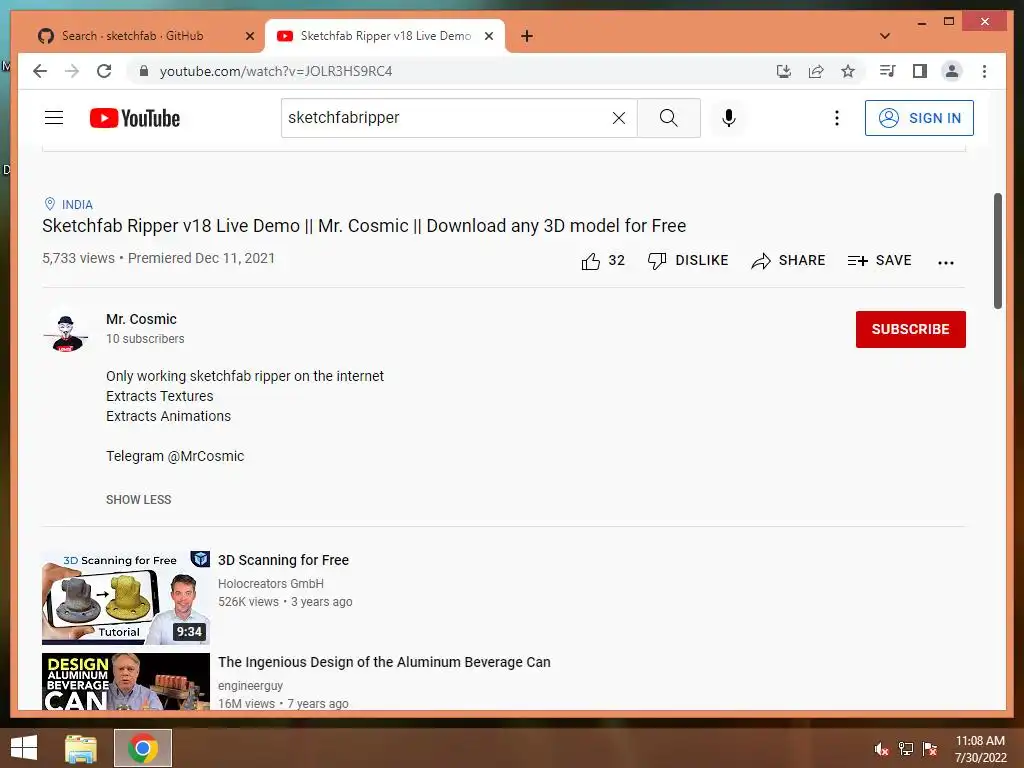1024x768 pixels.
Task: Close the GitHub search tab
Action: click(x=249, y=36)
